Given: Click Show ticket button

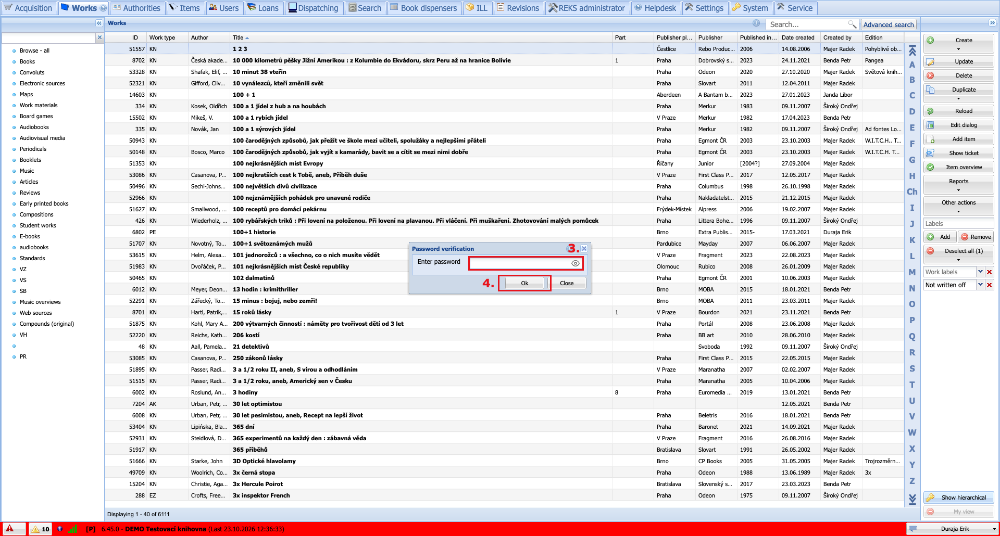Looking at the screenshot, I should click(x=959, y=154).
